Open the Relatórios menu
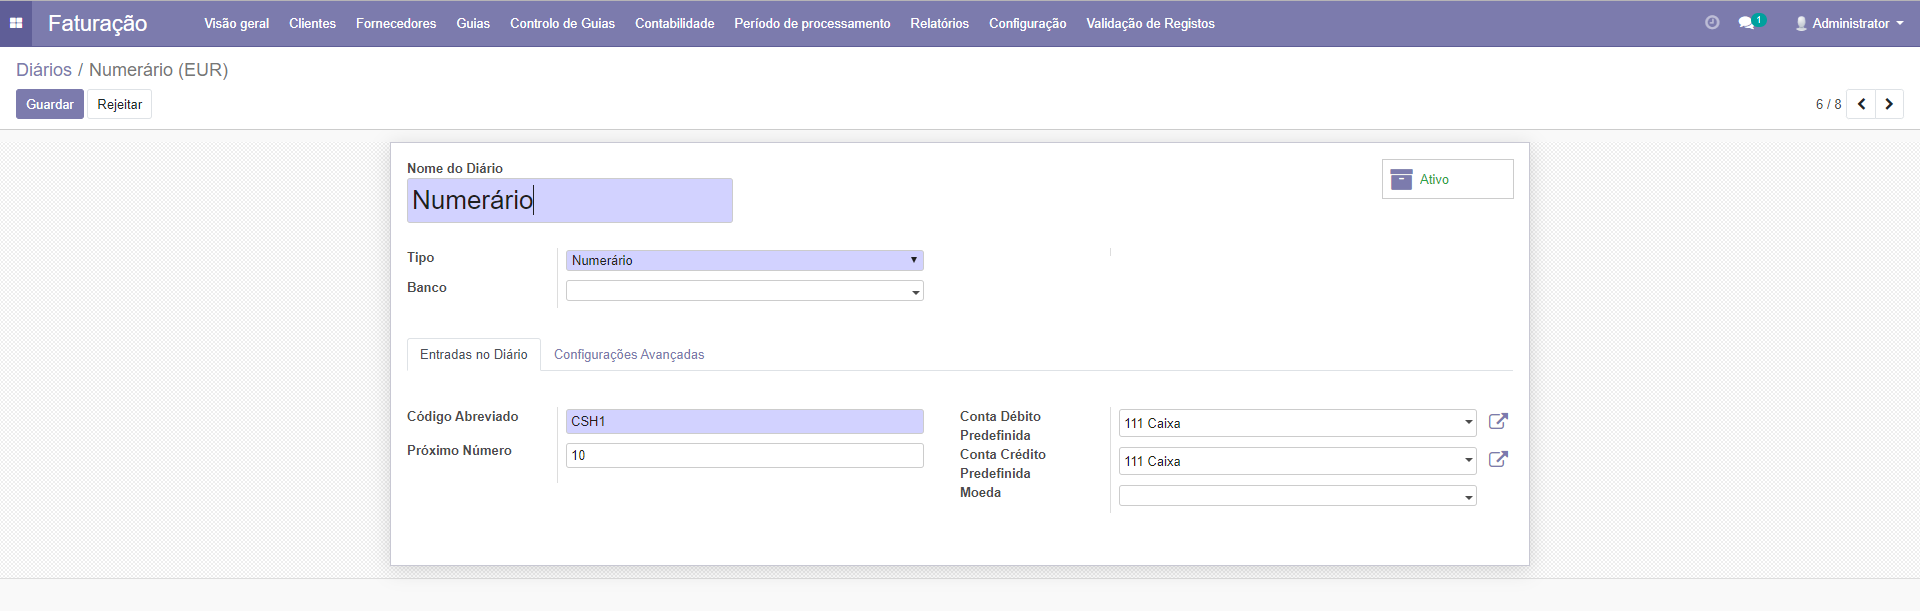Image resolution: width=1920 pixels, height=611 pixels. (x=939, y=23)
